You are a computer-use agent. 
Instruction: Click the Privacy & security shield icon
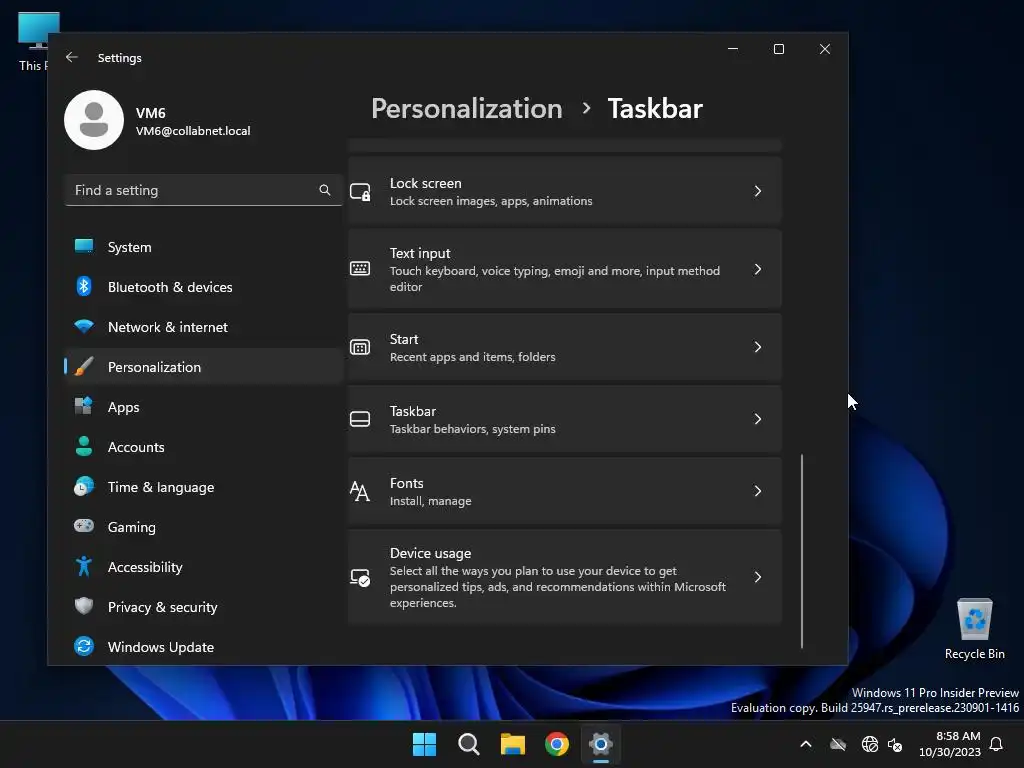84,606
